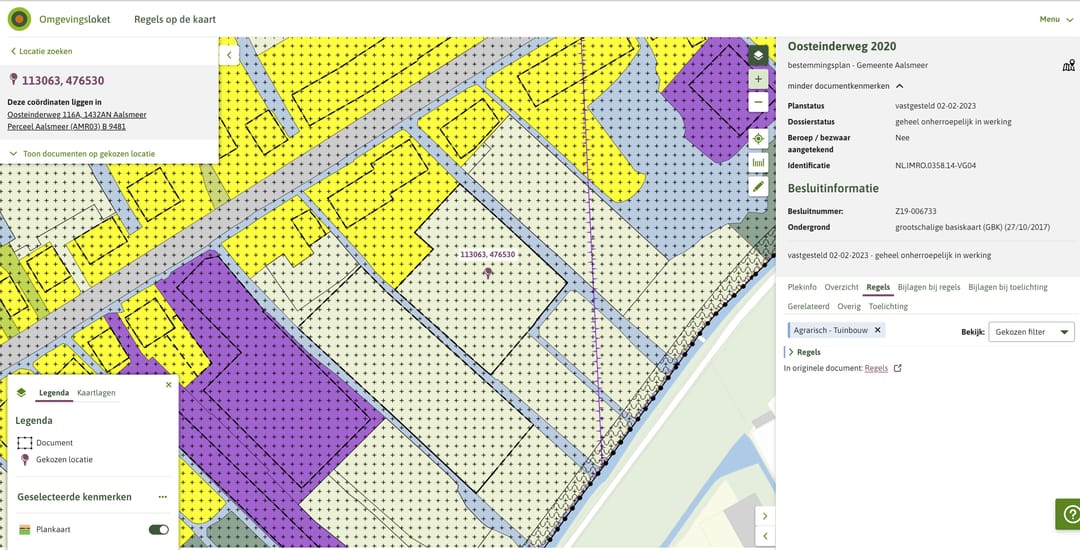Viewport: 1080px width, 550px height.
Task: Expand Toon documenten op gekozen locatie
Action: coord(81,154)
